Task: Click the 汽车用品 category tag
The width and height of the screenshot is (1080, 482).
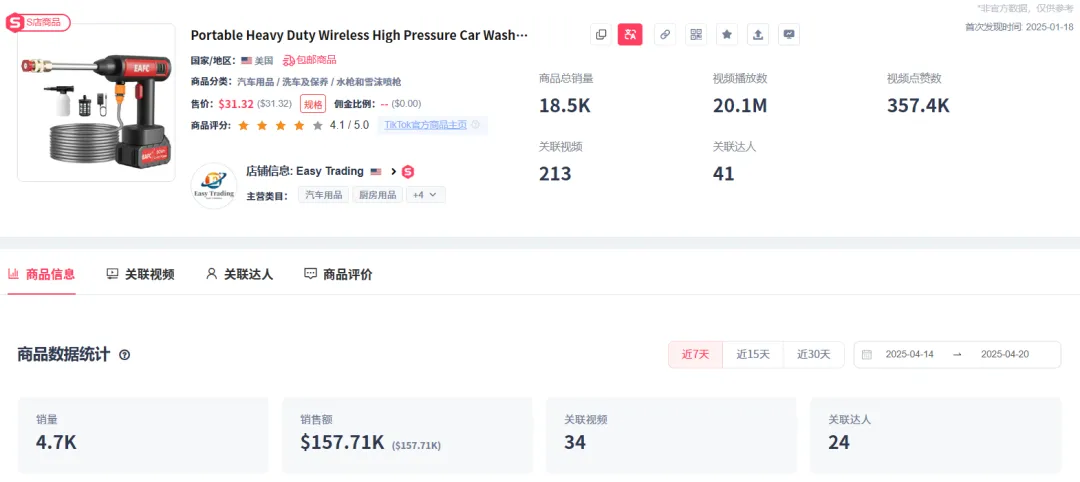Action: tap(324, 195)
